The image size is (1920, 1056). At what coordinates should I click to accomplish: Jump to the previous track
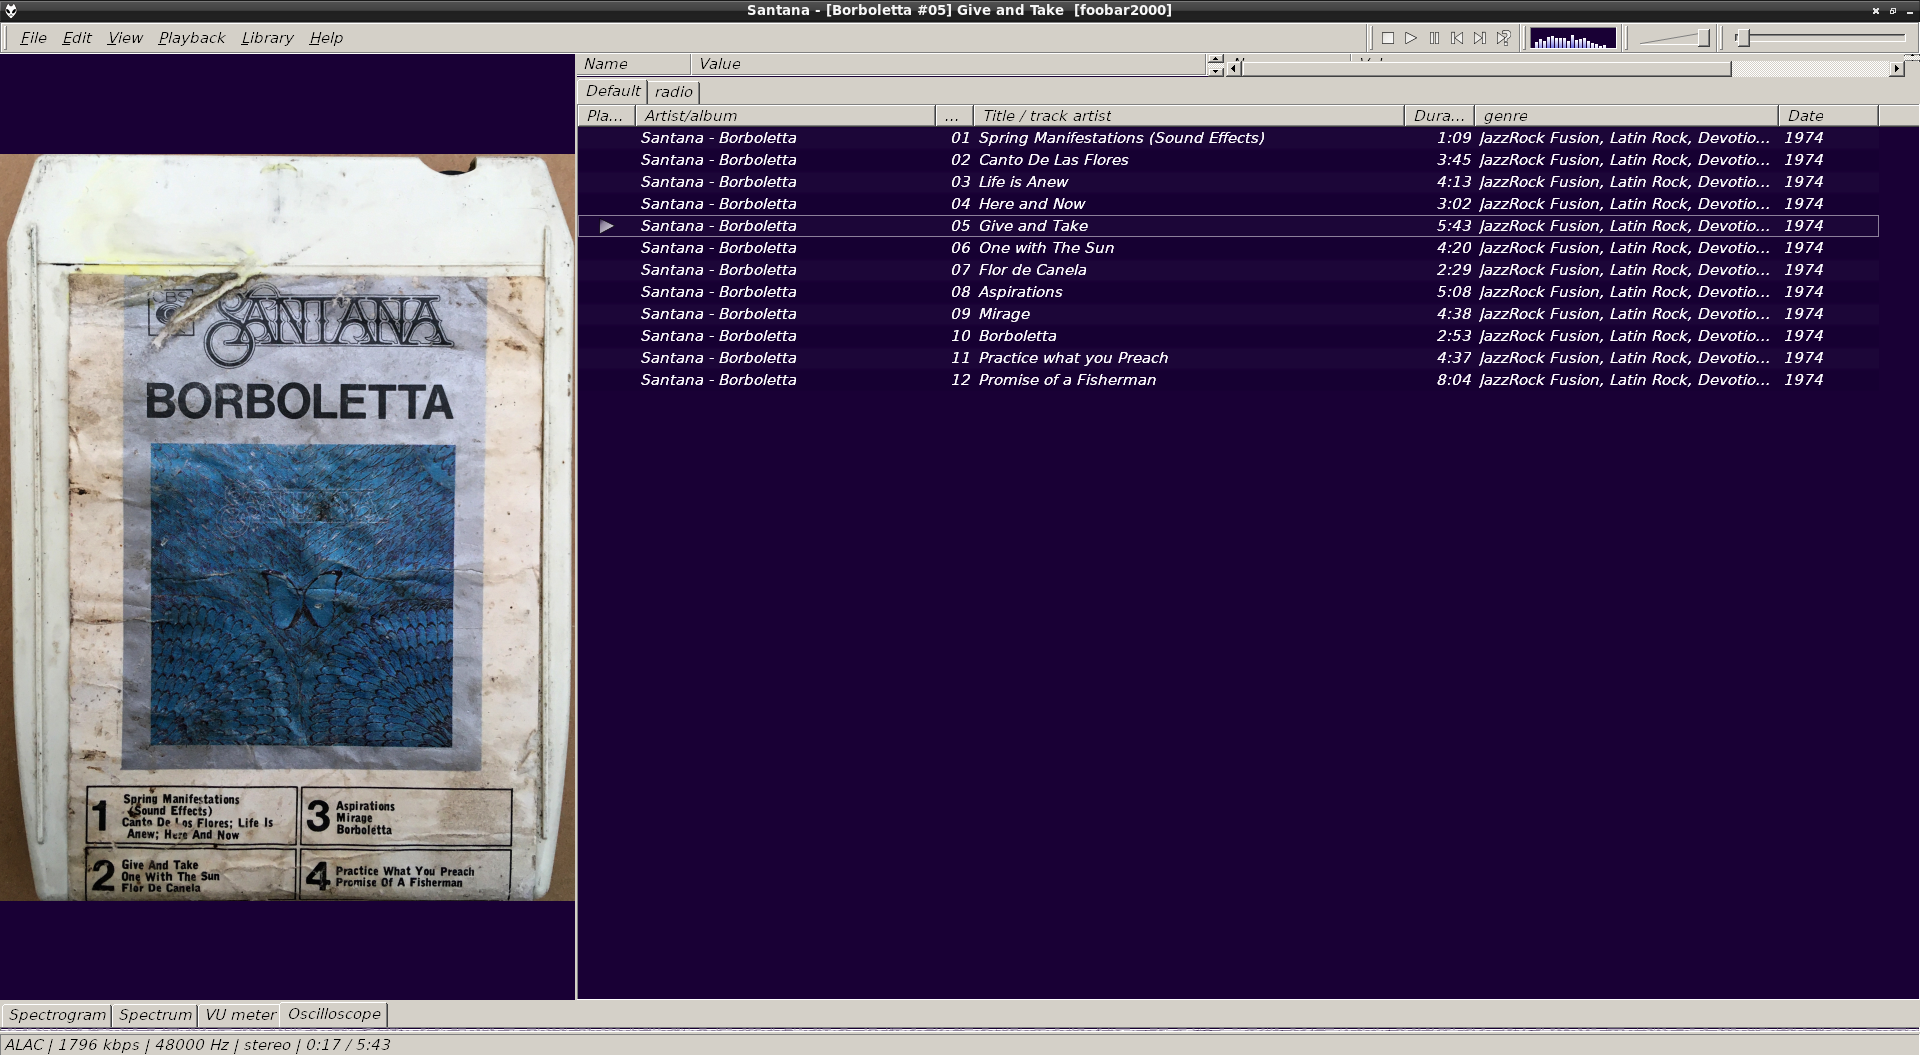click(1457, 38)
